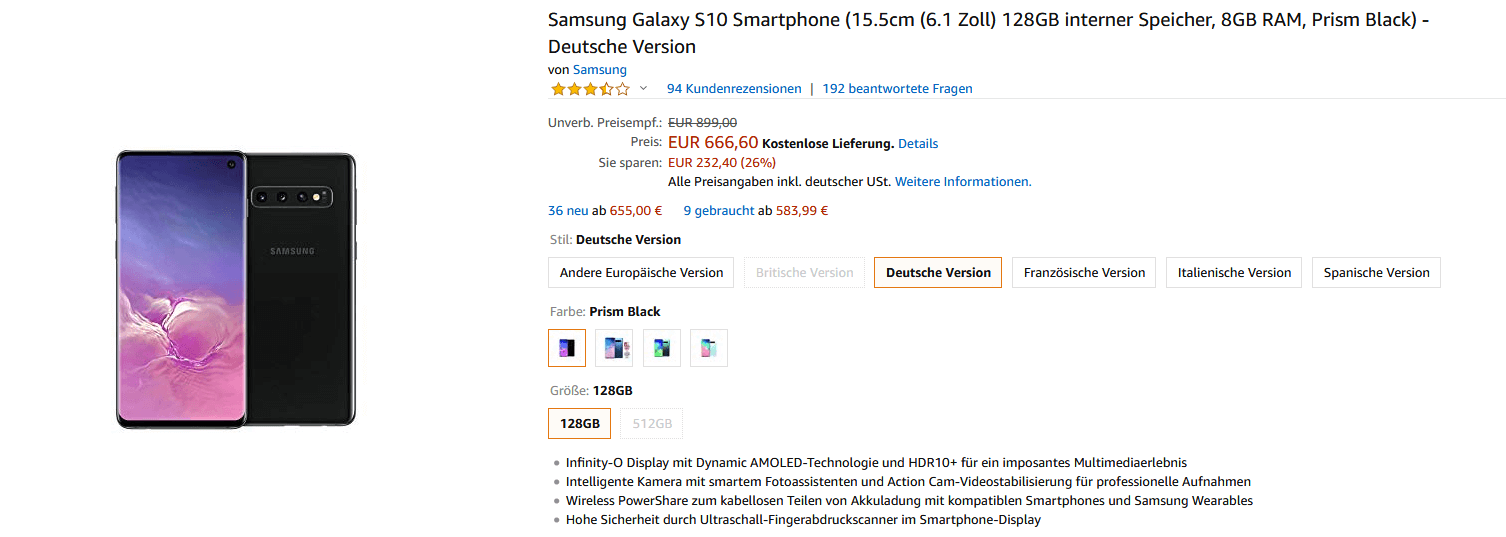Viewport: 1506px width, 537px height.
Task: Open the 94 Kundenrezensionen link
Action: 734,89
